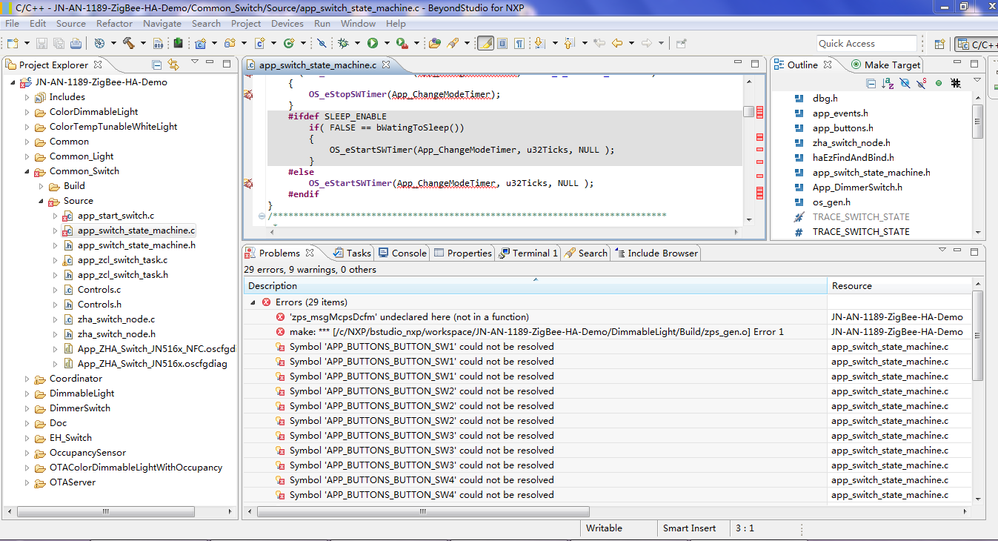Image resolution: width=998 pixels, height=541 pixels.
Task: Click the New Class green icon
Action: 289,43
